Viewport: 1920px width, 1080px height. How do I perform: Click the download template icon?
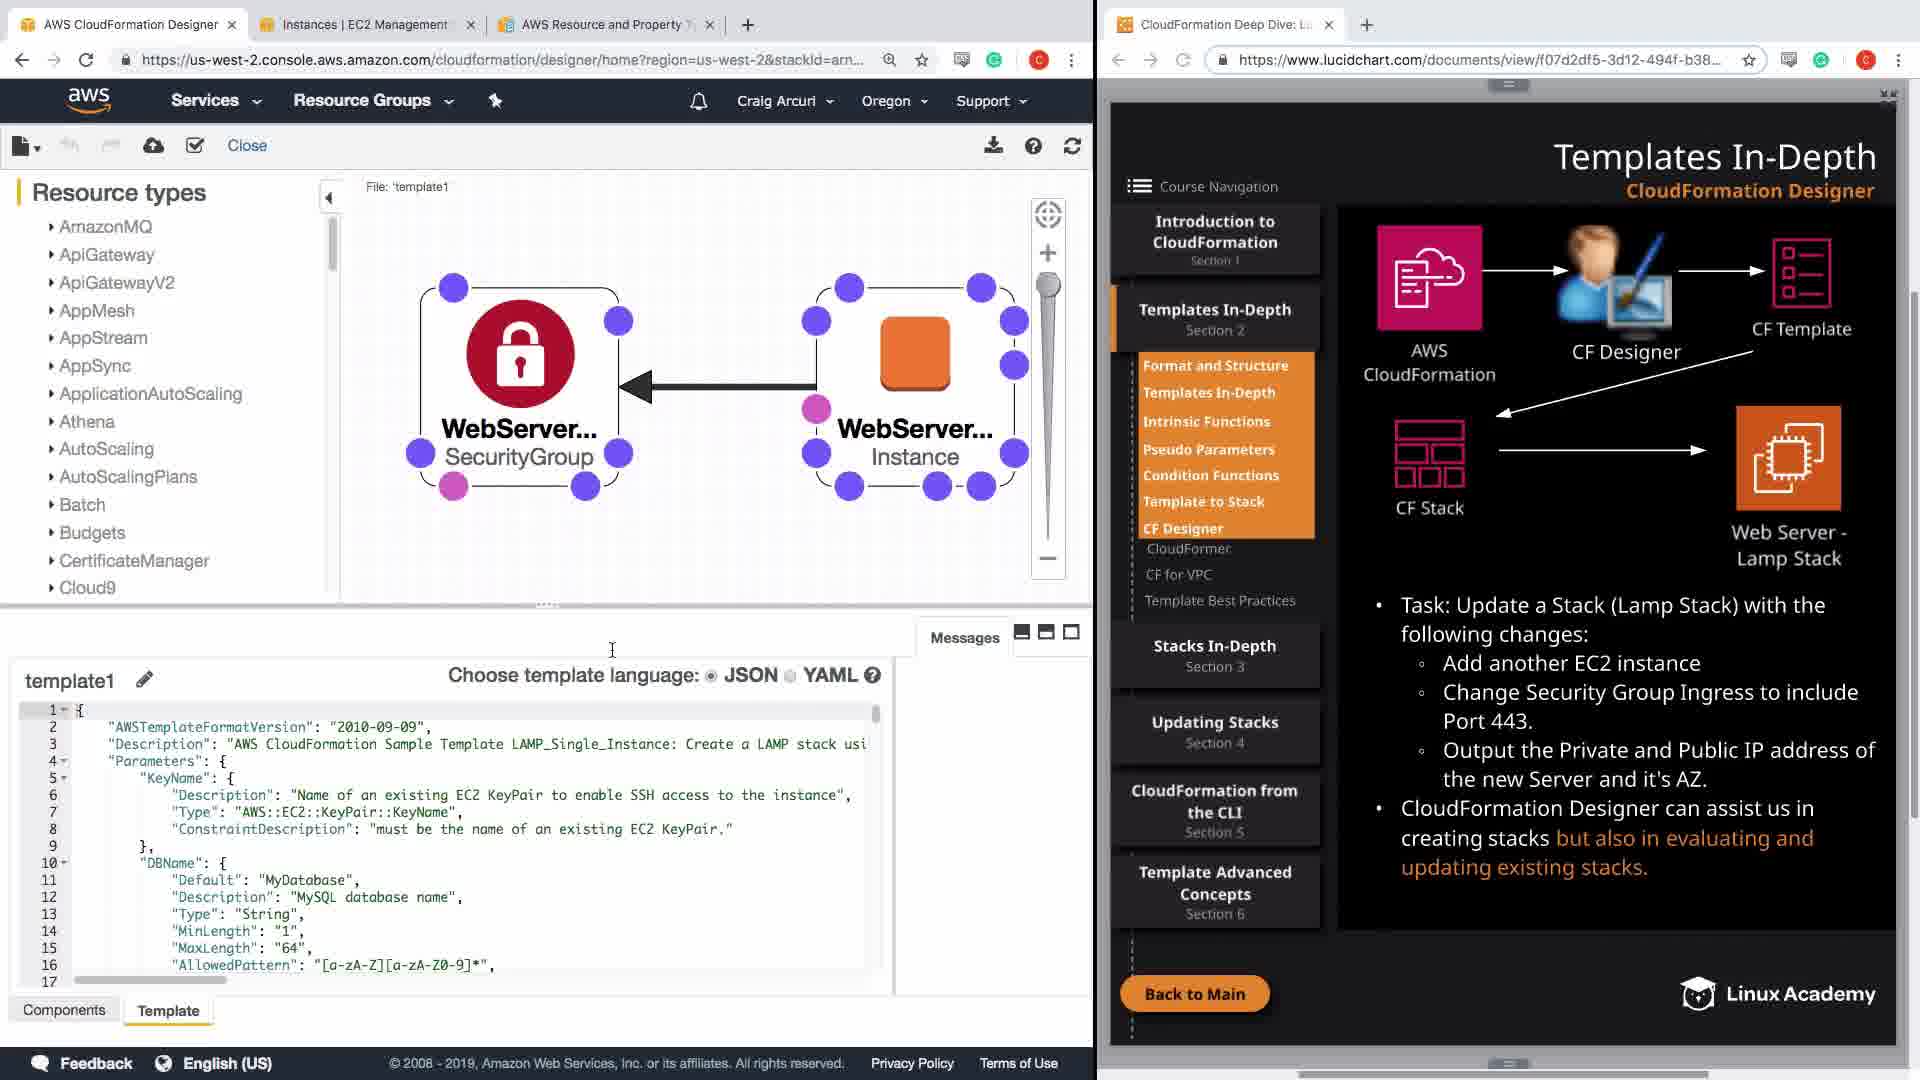click(993, 146)
